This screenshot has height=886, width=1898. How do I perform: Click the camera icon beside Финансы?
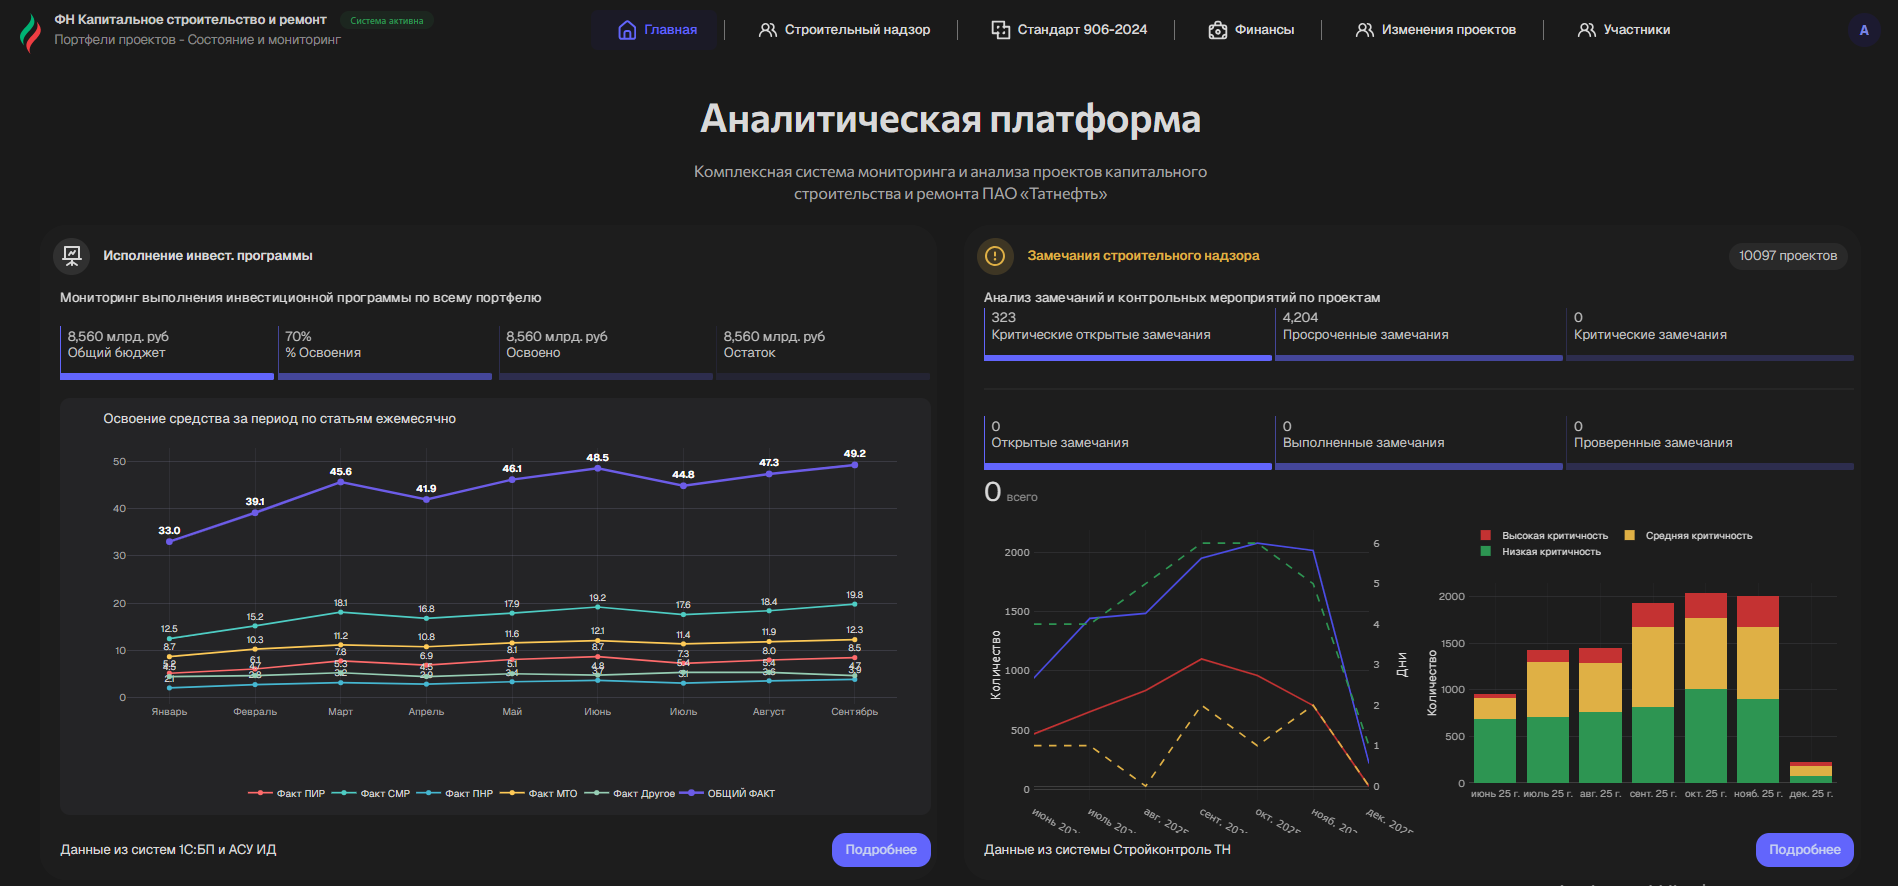point(1217,30)
